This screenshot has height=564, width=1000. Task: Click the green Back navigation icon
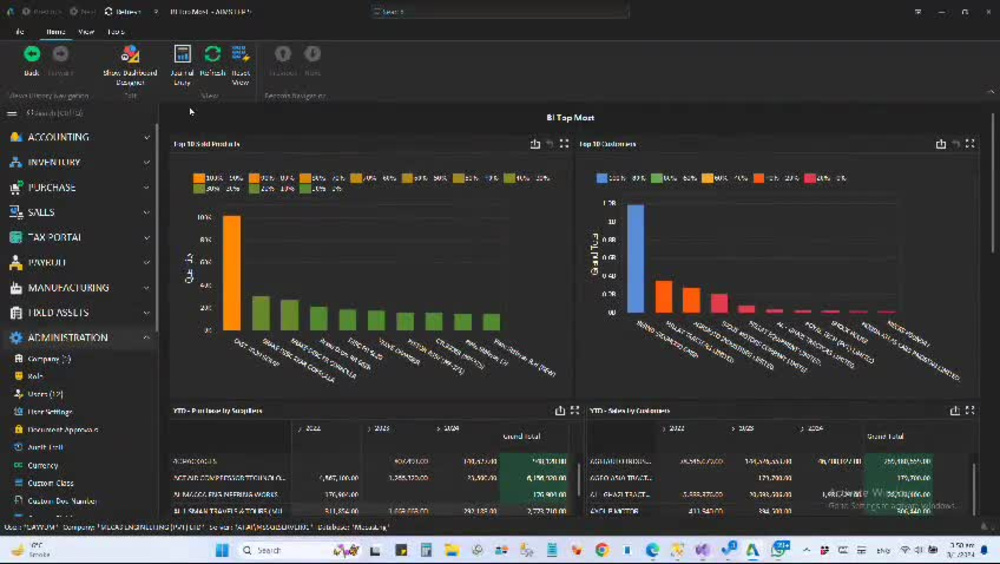coord(32,54)
